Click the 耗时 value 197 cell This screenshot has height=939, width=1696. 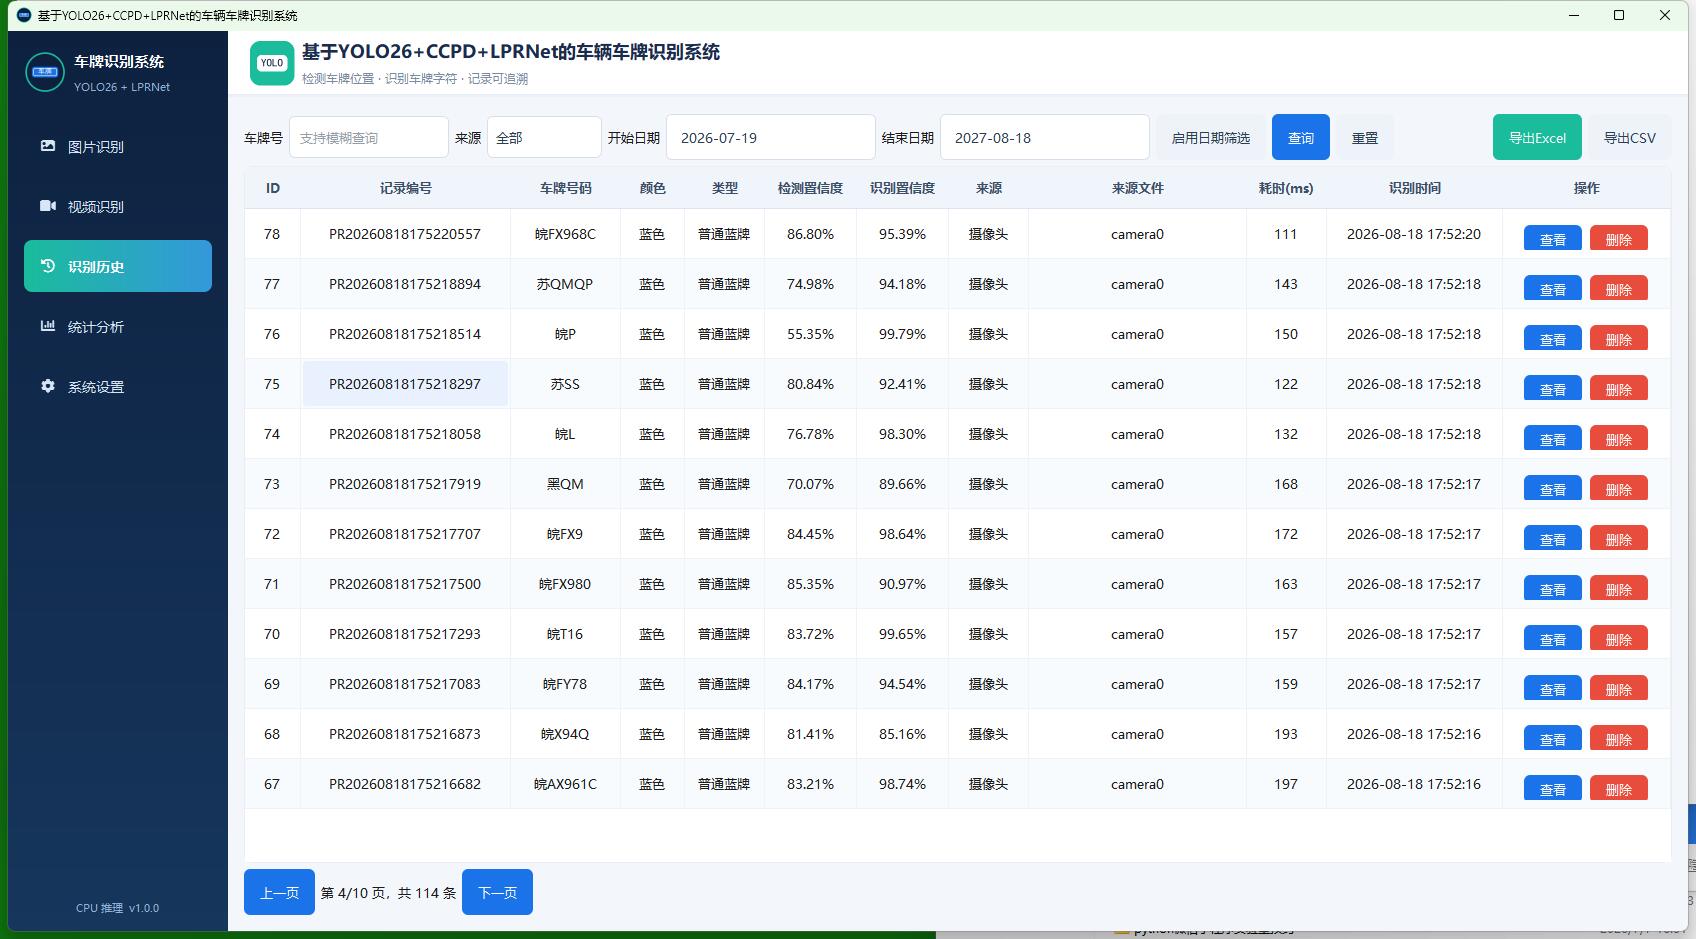[x=1286, y=784]
